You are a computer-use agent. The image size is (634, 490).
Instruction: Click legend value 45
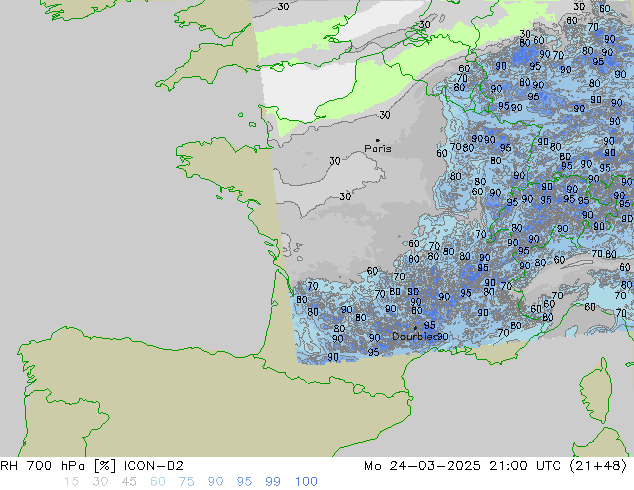(129, 482)
